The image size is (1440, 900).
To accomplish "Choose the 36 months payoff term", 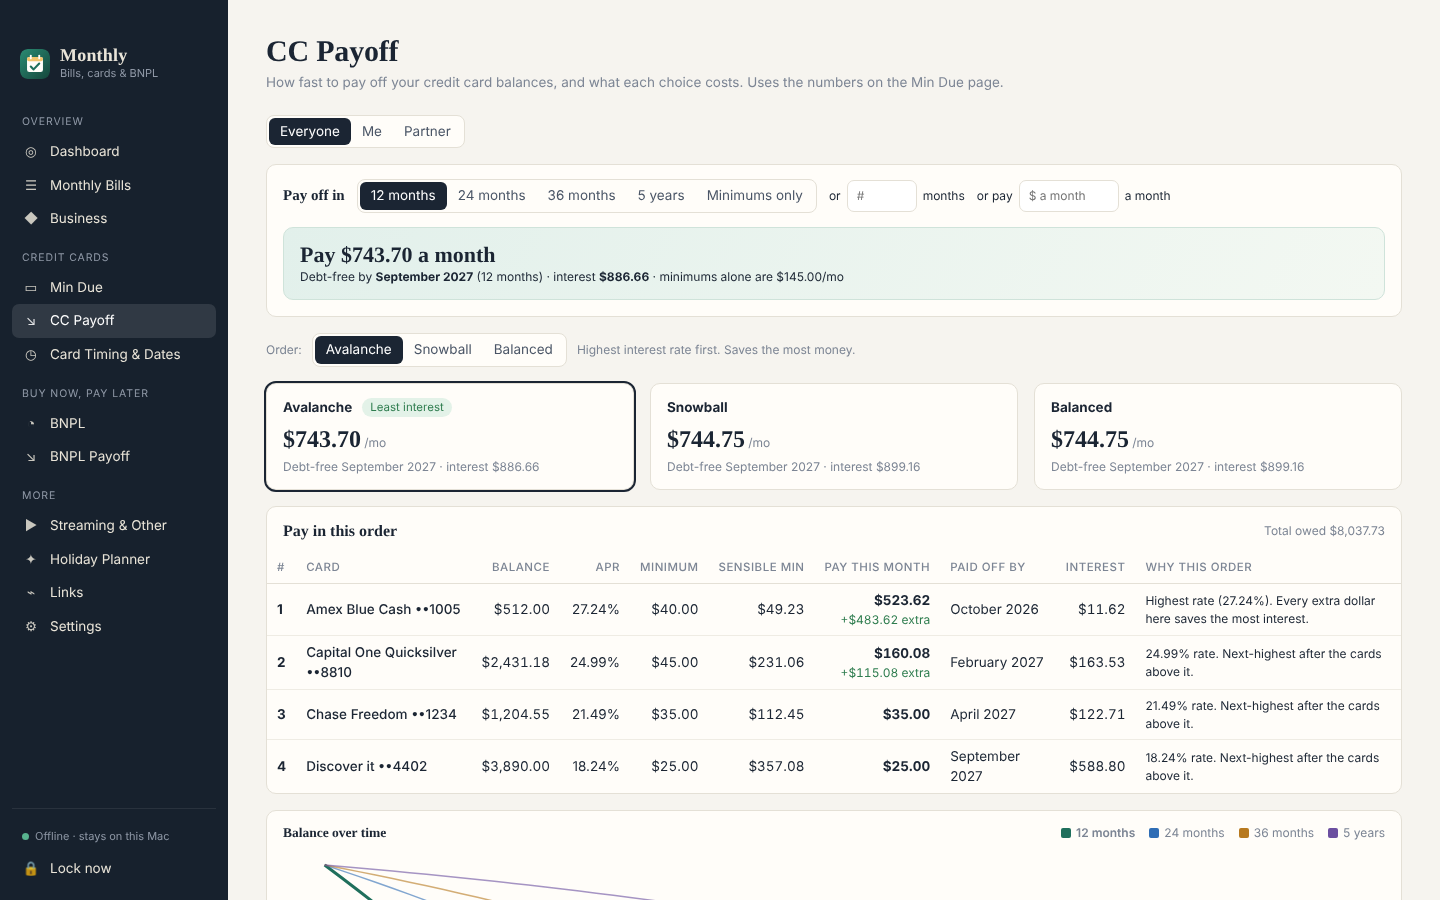I will pyautogui.click(x=581, y=195).
